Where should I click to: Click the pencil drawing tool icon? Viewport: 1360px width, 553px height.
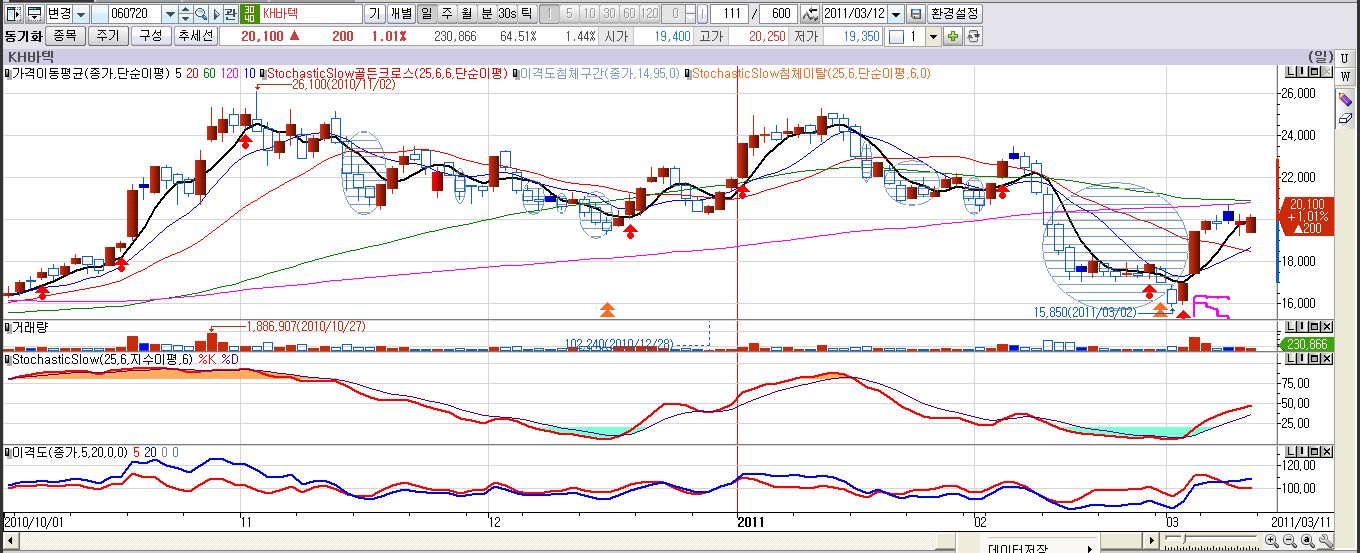click(1345, 99)
